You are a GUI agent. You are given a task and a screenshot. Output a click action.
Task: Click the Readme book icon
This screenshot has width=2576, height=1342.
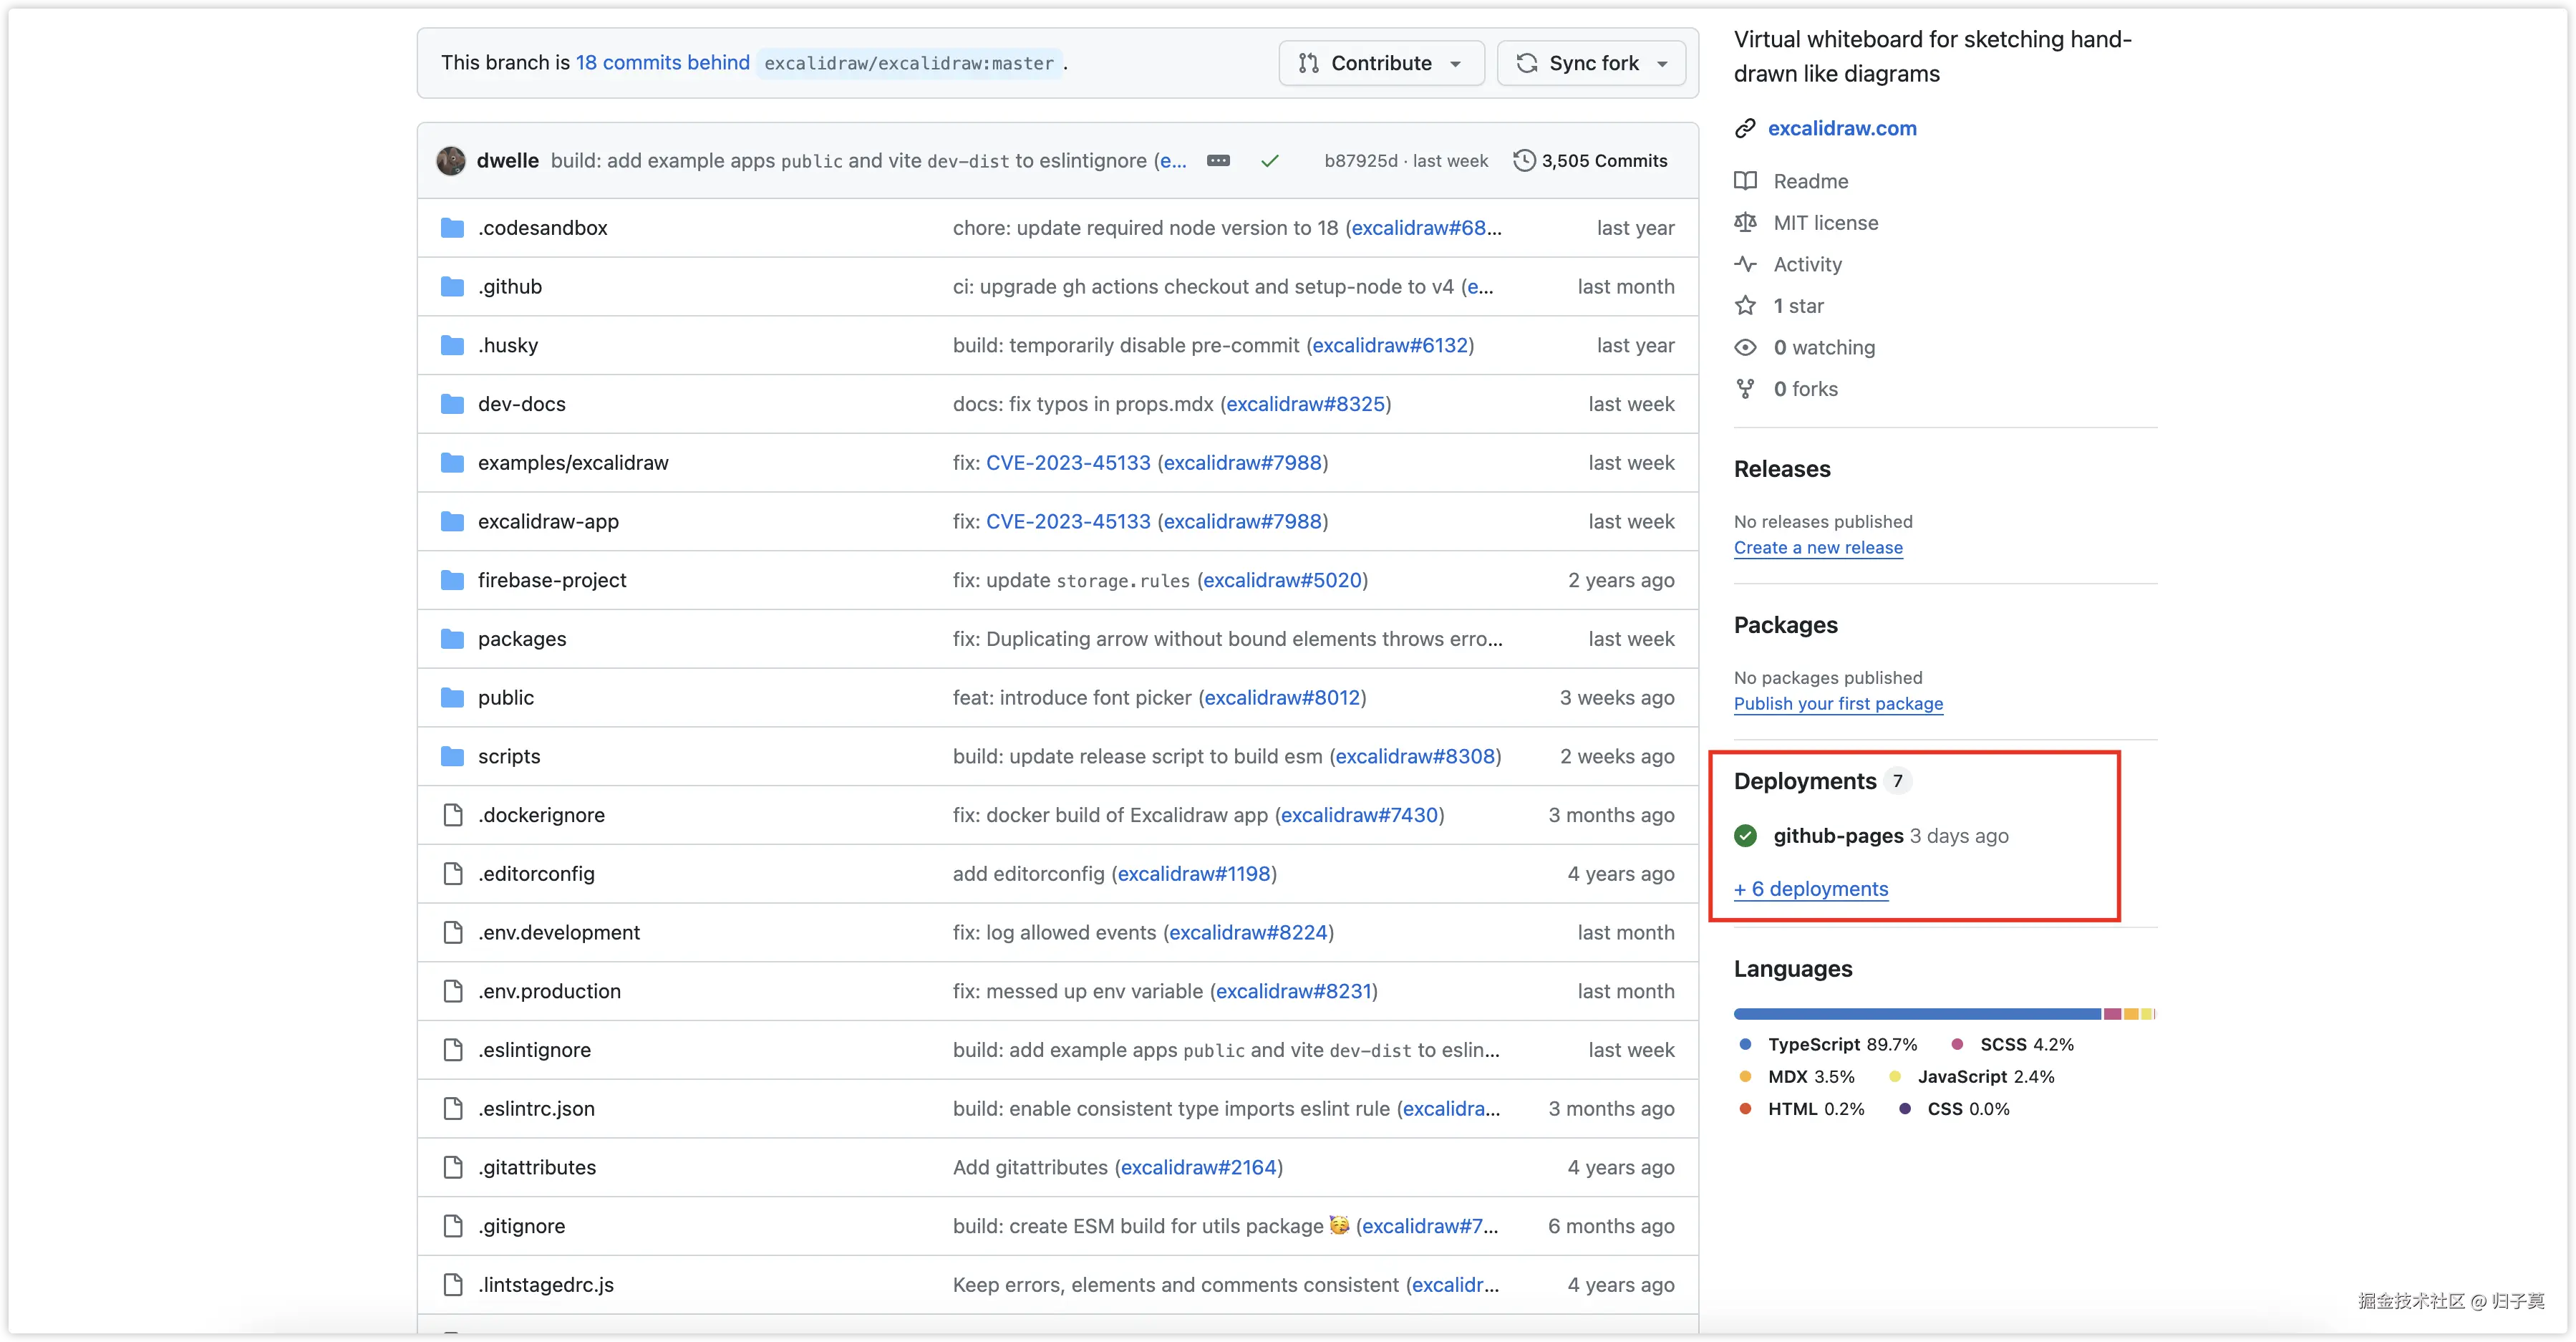[x=1745, y=181]
